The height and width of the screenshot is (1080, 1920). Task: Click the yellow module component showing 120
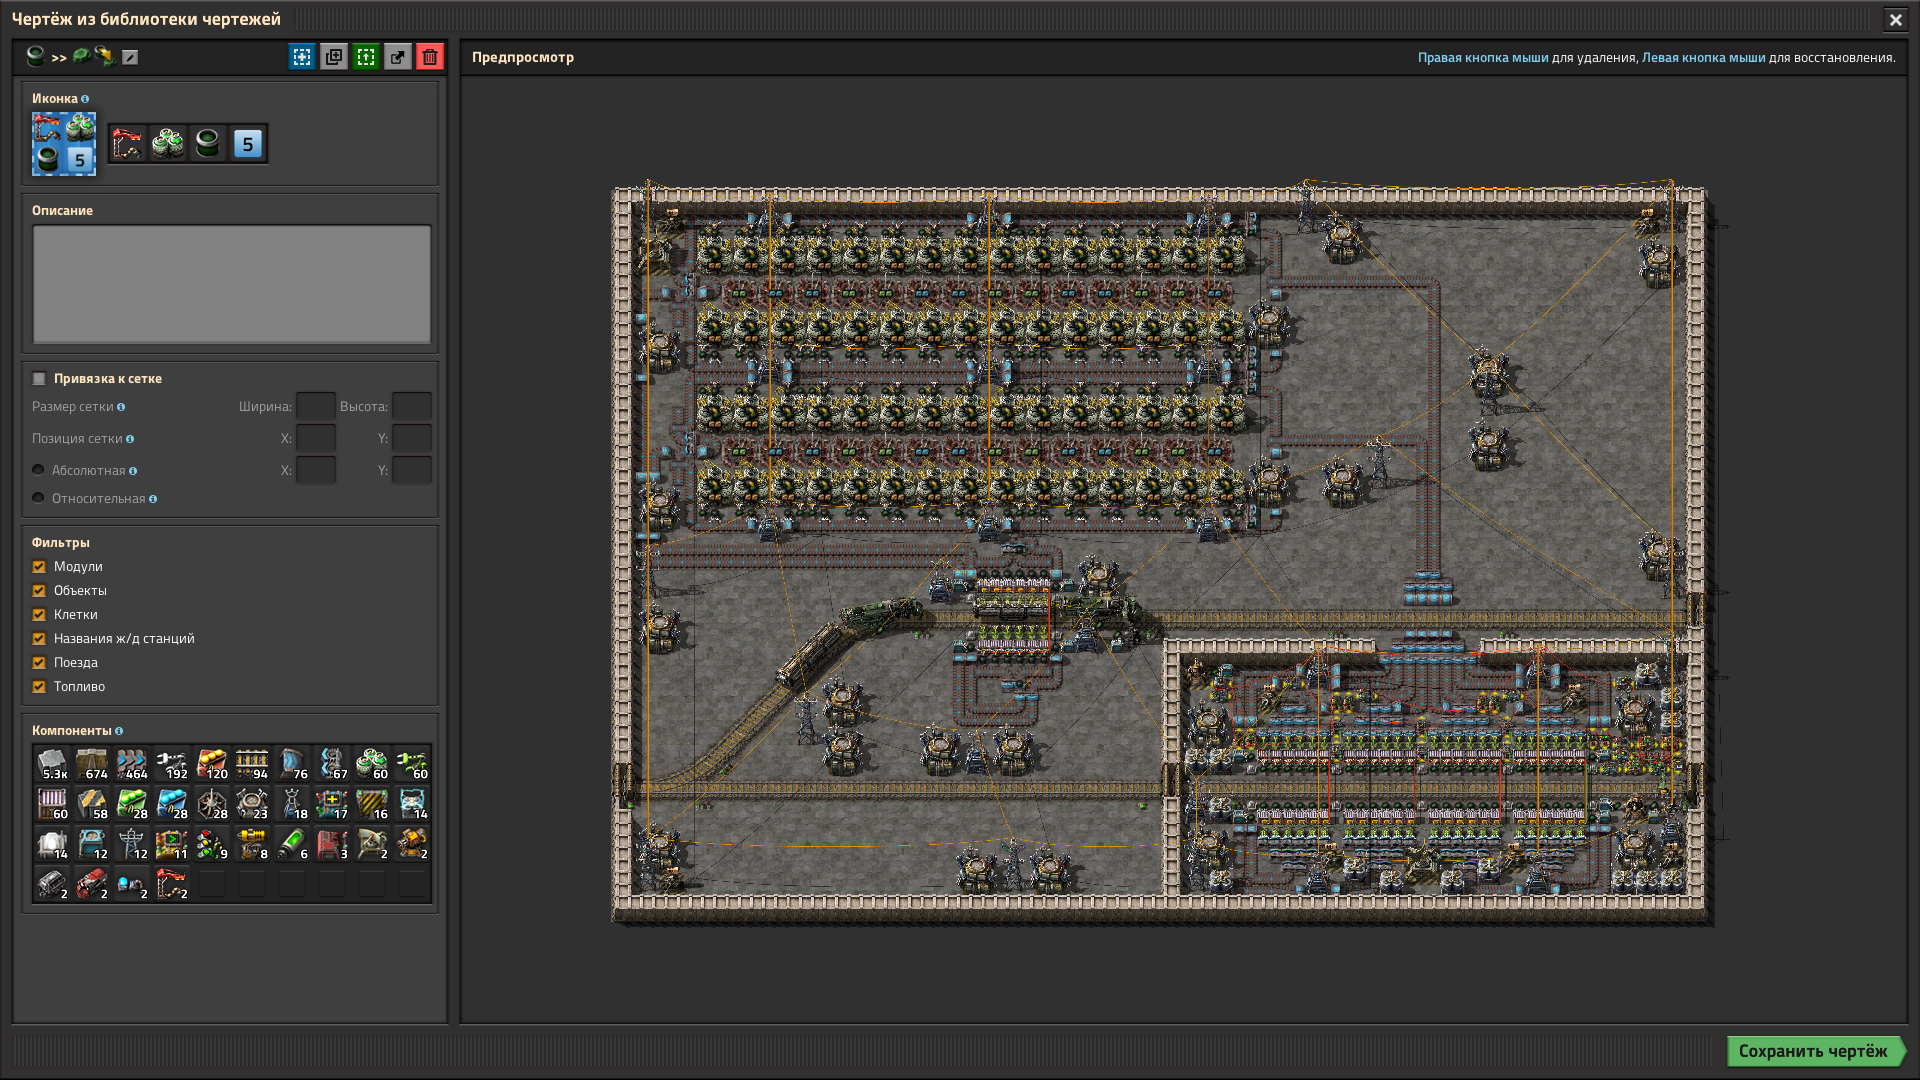(212, 764)
